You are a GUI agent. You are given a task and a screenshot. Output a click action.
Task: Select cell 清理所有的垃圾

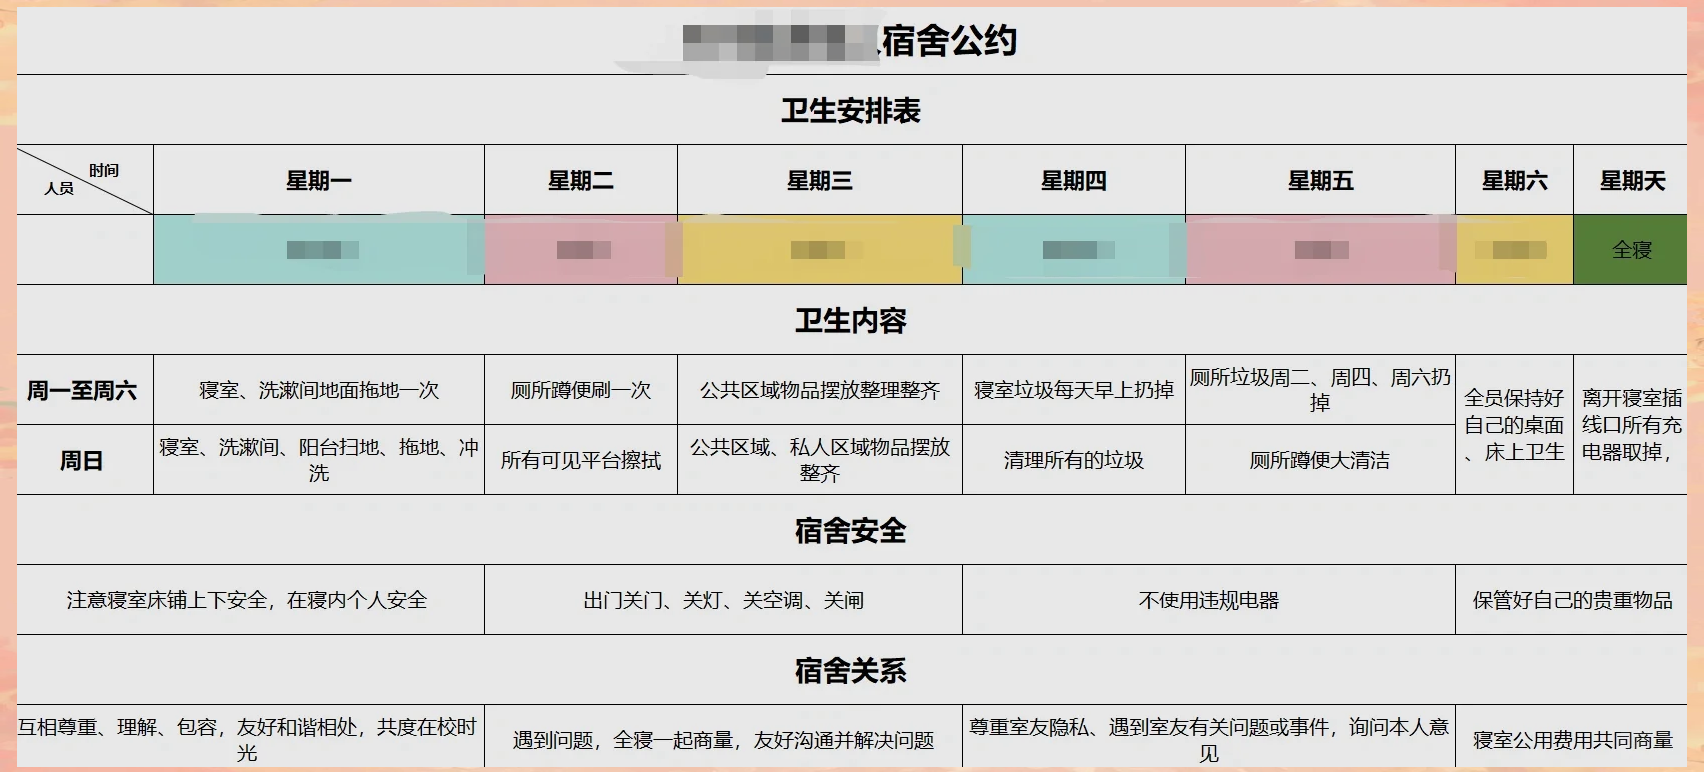click(x=1074, y=460)
